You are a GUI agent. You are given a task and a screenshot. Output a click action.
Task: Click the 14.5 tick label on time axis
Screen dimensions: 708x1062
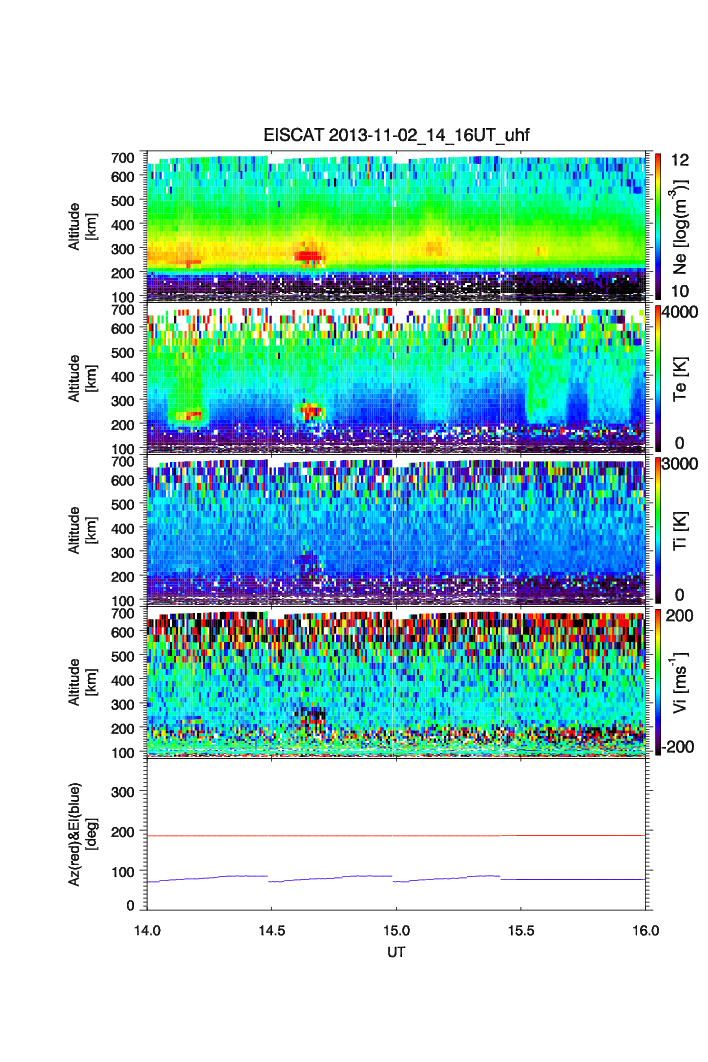[272, 931]
